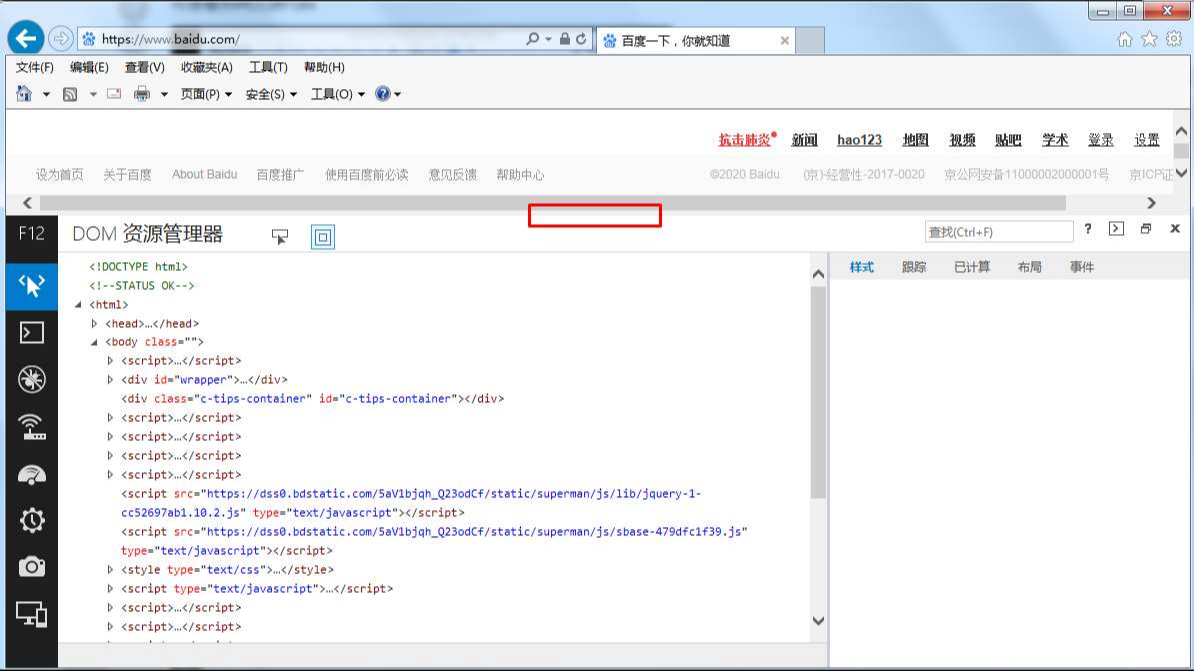The width and height of the screenshot is (1194, 671).
Task: Unpin the F12 tools into separate window
Action: point(1145,229)
